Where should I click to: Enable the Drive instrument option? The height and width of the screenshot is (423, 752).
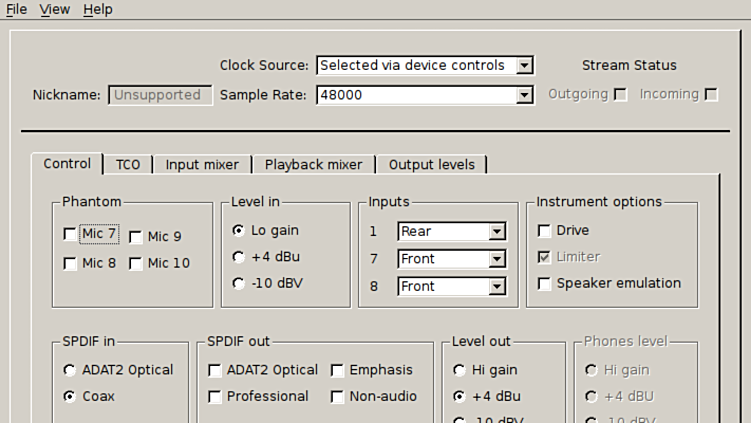point(544,231)
